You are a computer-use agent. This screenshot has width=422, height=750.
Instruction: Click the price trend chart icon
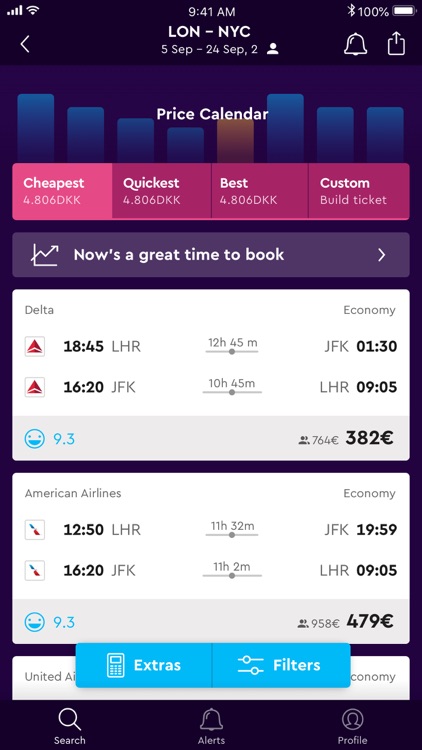[x=45, y=255]
